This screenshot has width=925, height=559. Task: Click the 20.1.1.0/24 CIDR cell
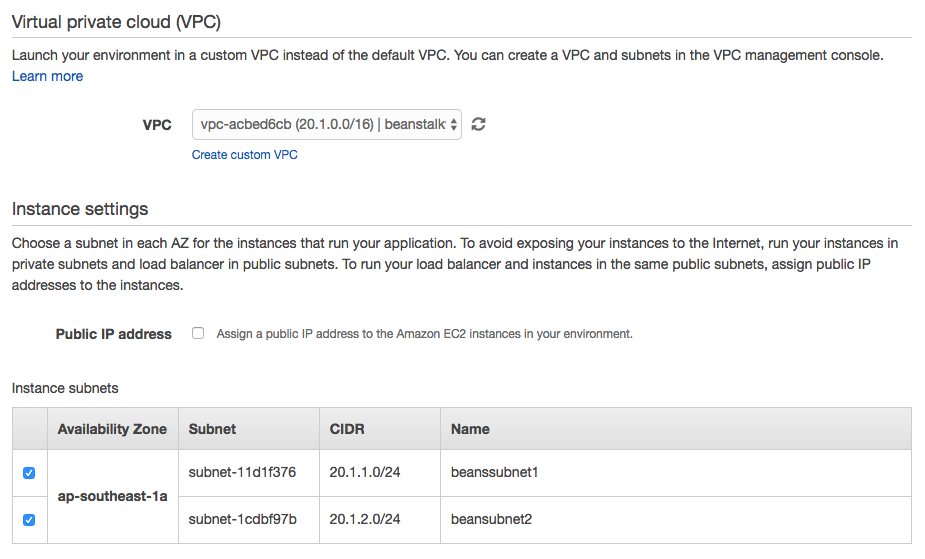pos(365,472)
